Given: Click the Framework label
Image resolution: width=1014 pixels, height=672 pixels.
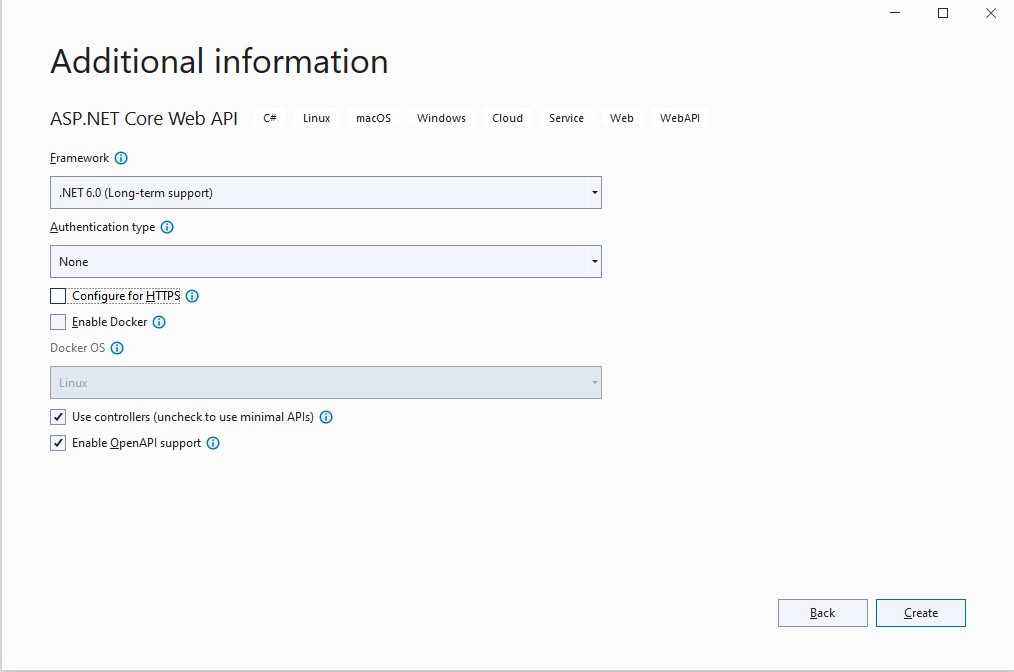Looking at the screenshot, I should coord(80,158).
